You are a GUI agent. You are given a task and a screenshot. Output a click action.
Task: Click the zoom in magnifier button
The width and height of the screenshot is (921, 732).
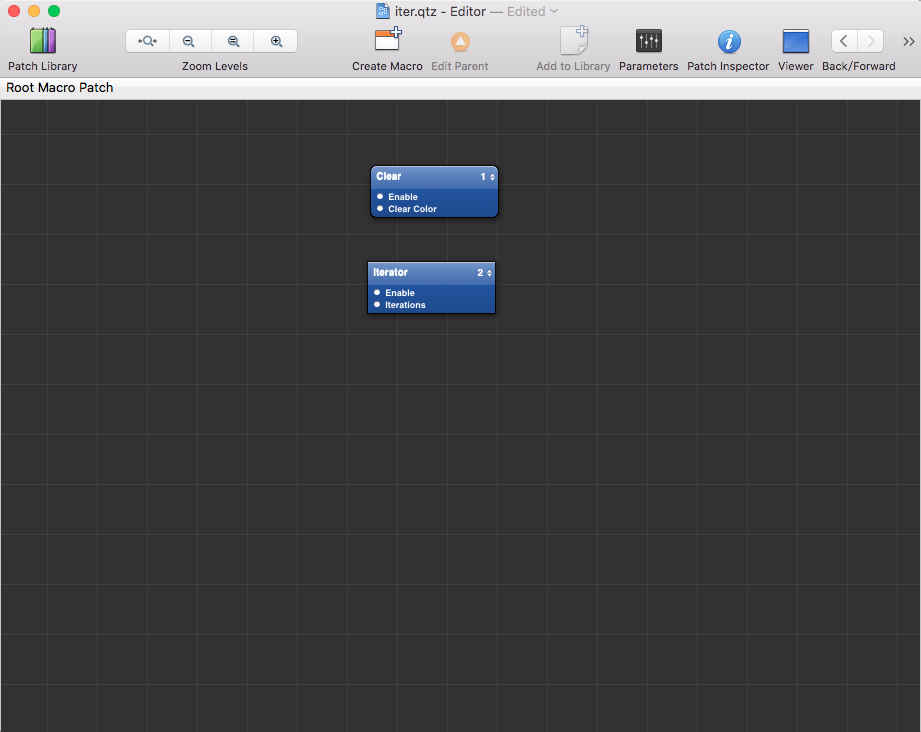tap(276, 41)
